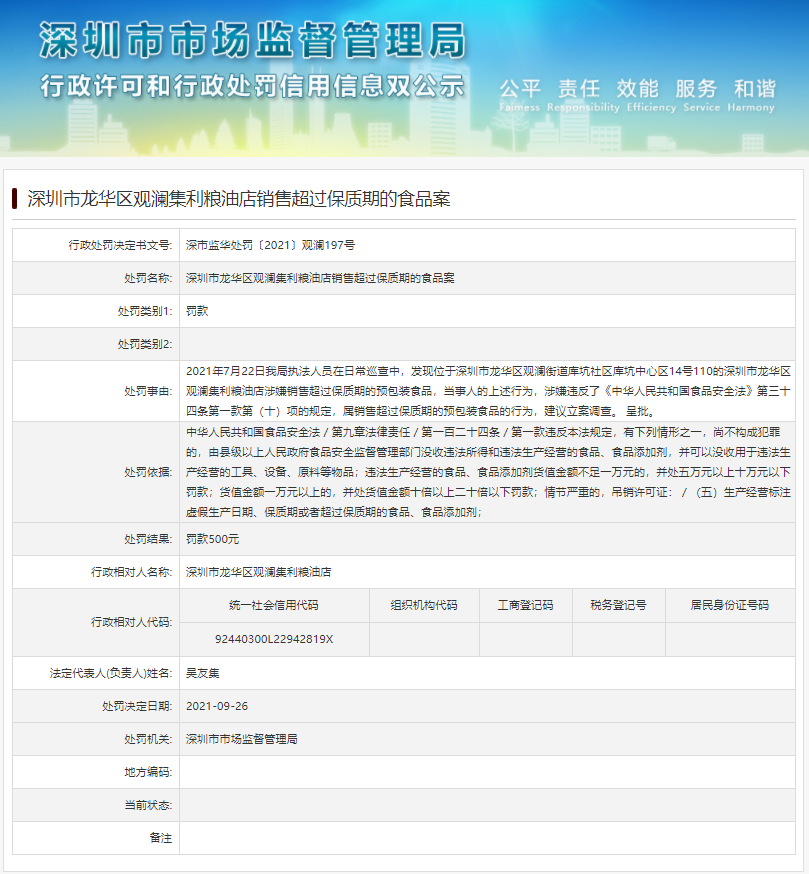Select the credit code 92440300L22942819X
Screen dimensions: 809x874
click(x=274, y=639)
